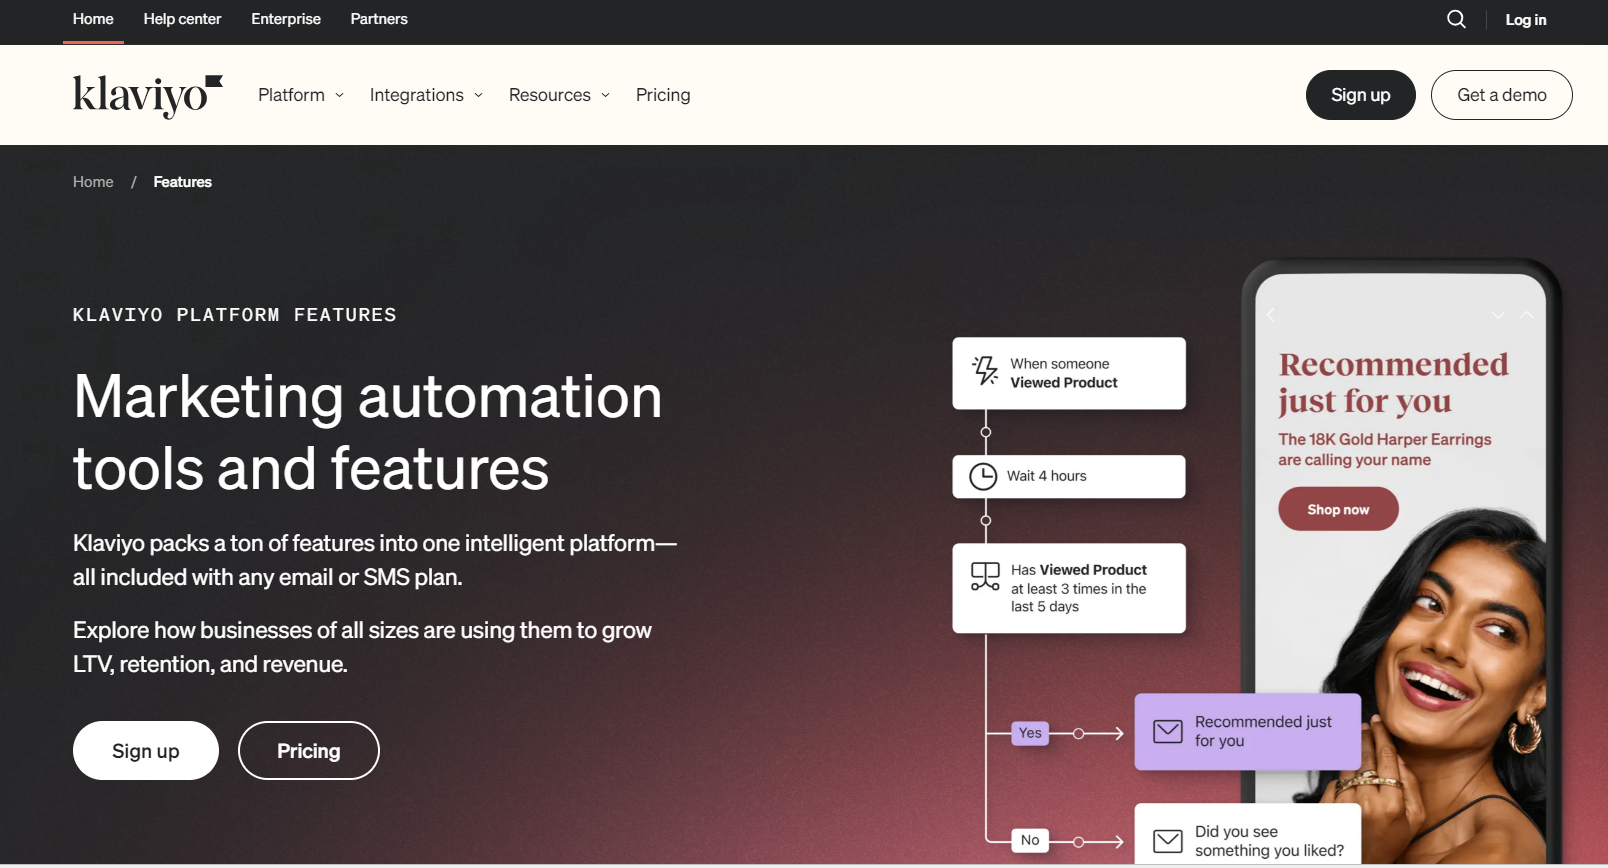Click the up chevron in phone mockup

pos(1527,314)
